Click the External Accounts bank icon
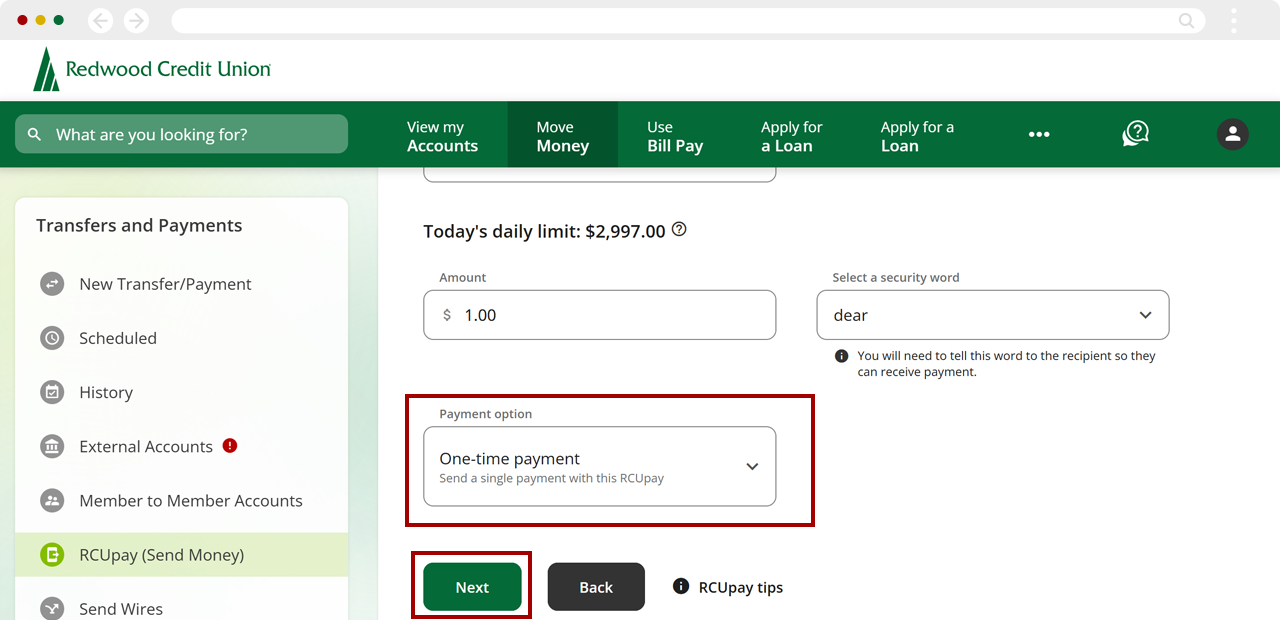1280x620 pixels. click(52, 446)
